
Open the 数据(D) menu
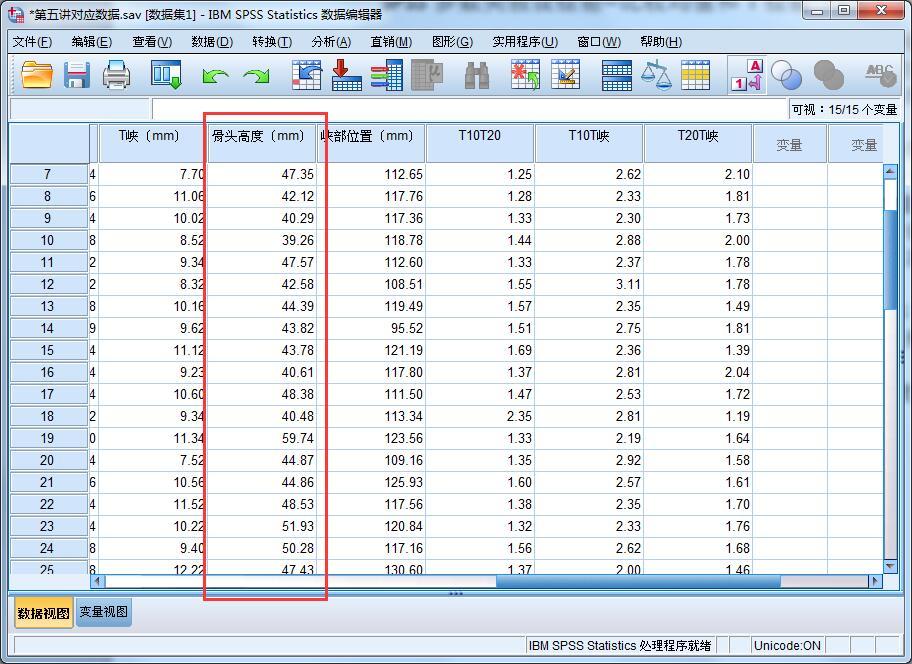pos(212,42)
